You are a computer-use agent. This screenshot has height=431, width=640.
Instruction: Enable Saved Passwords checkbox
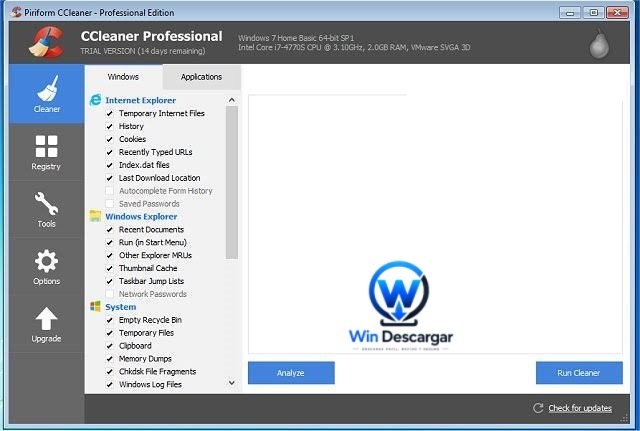tap(109, 204)
